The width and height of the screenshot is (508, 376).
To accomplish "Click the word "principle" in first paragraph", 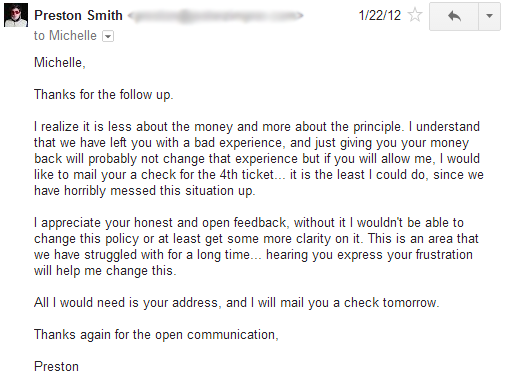I will (377, 127).
